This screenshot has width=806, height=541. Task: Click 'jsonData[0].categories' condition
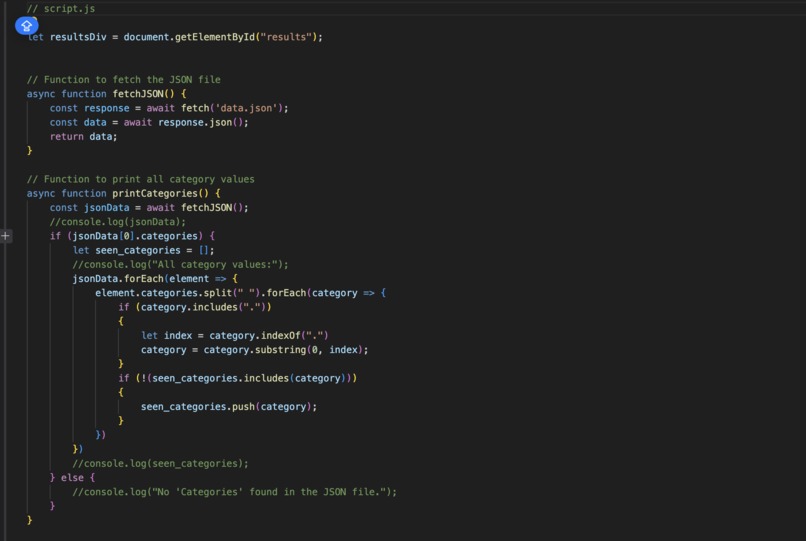point(135,236)
